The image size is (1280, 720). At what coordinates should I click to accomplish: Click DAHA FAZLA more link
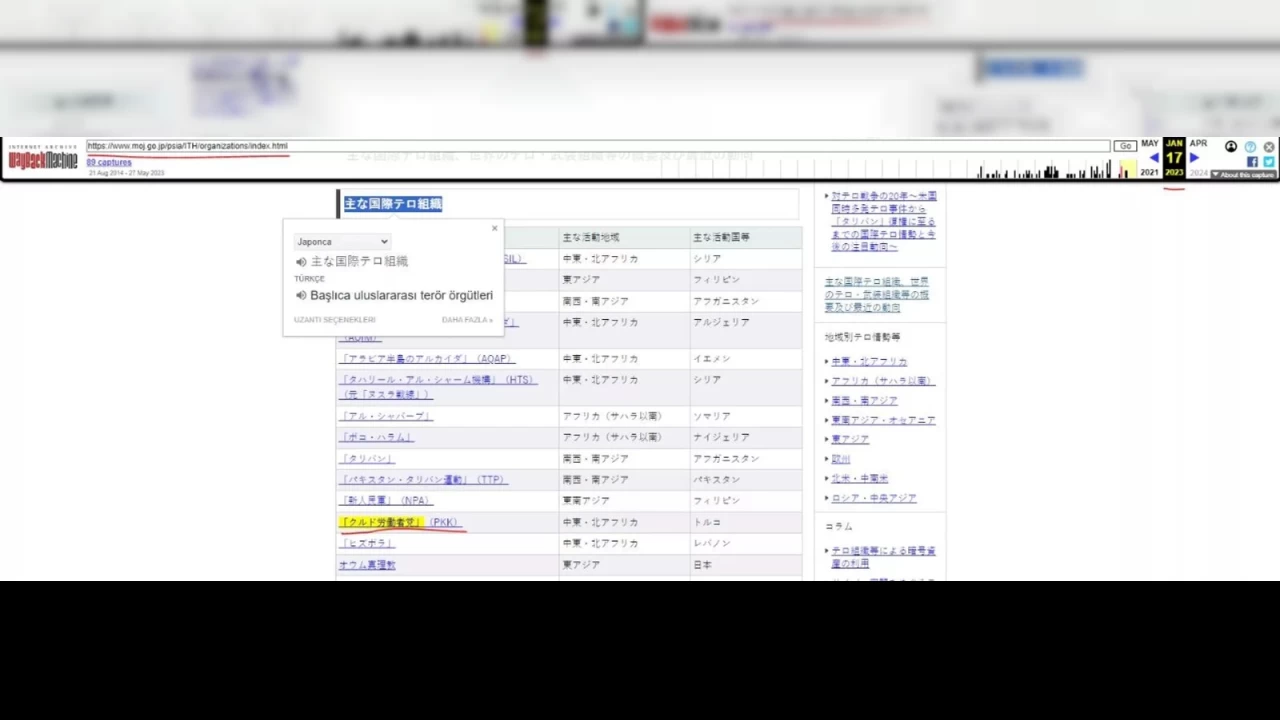[x=467, y=320]
